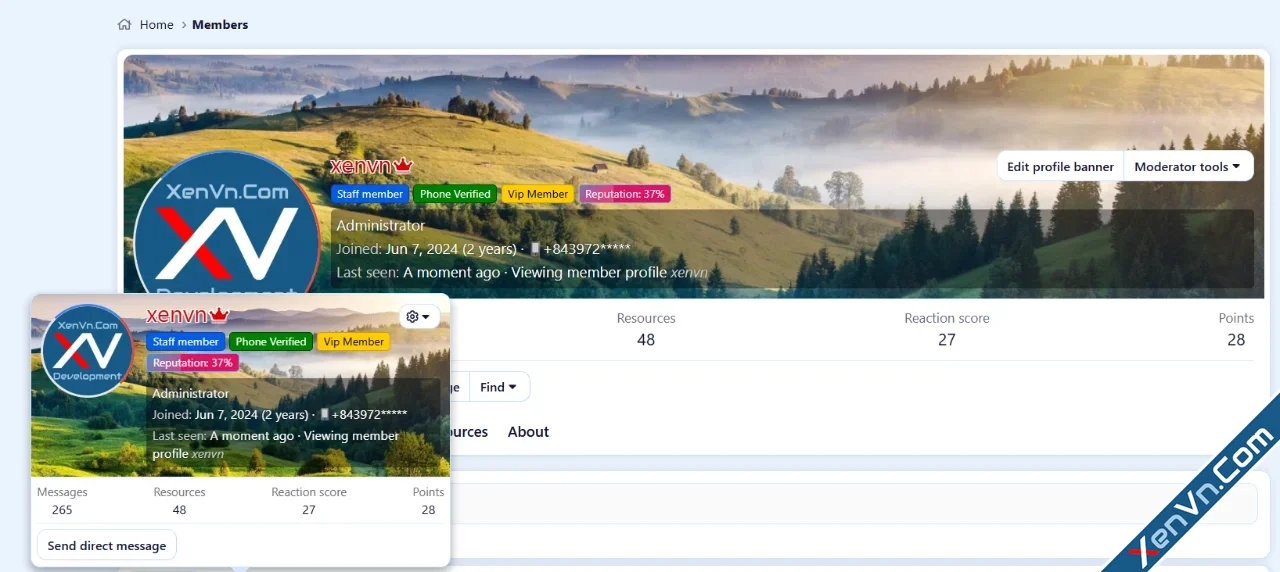Click the large XenVn.Com avatar in profile banner
Viewport: 1280px width, 572px height.
pos(226,226)
